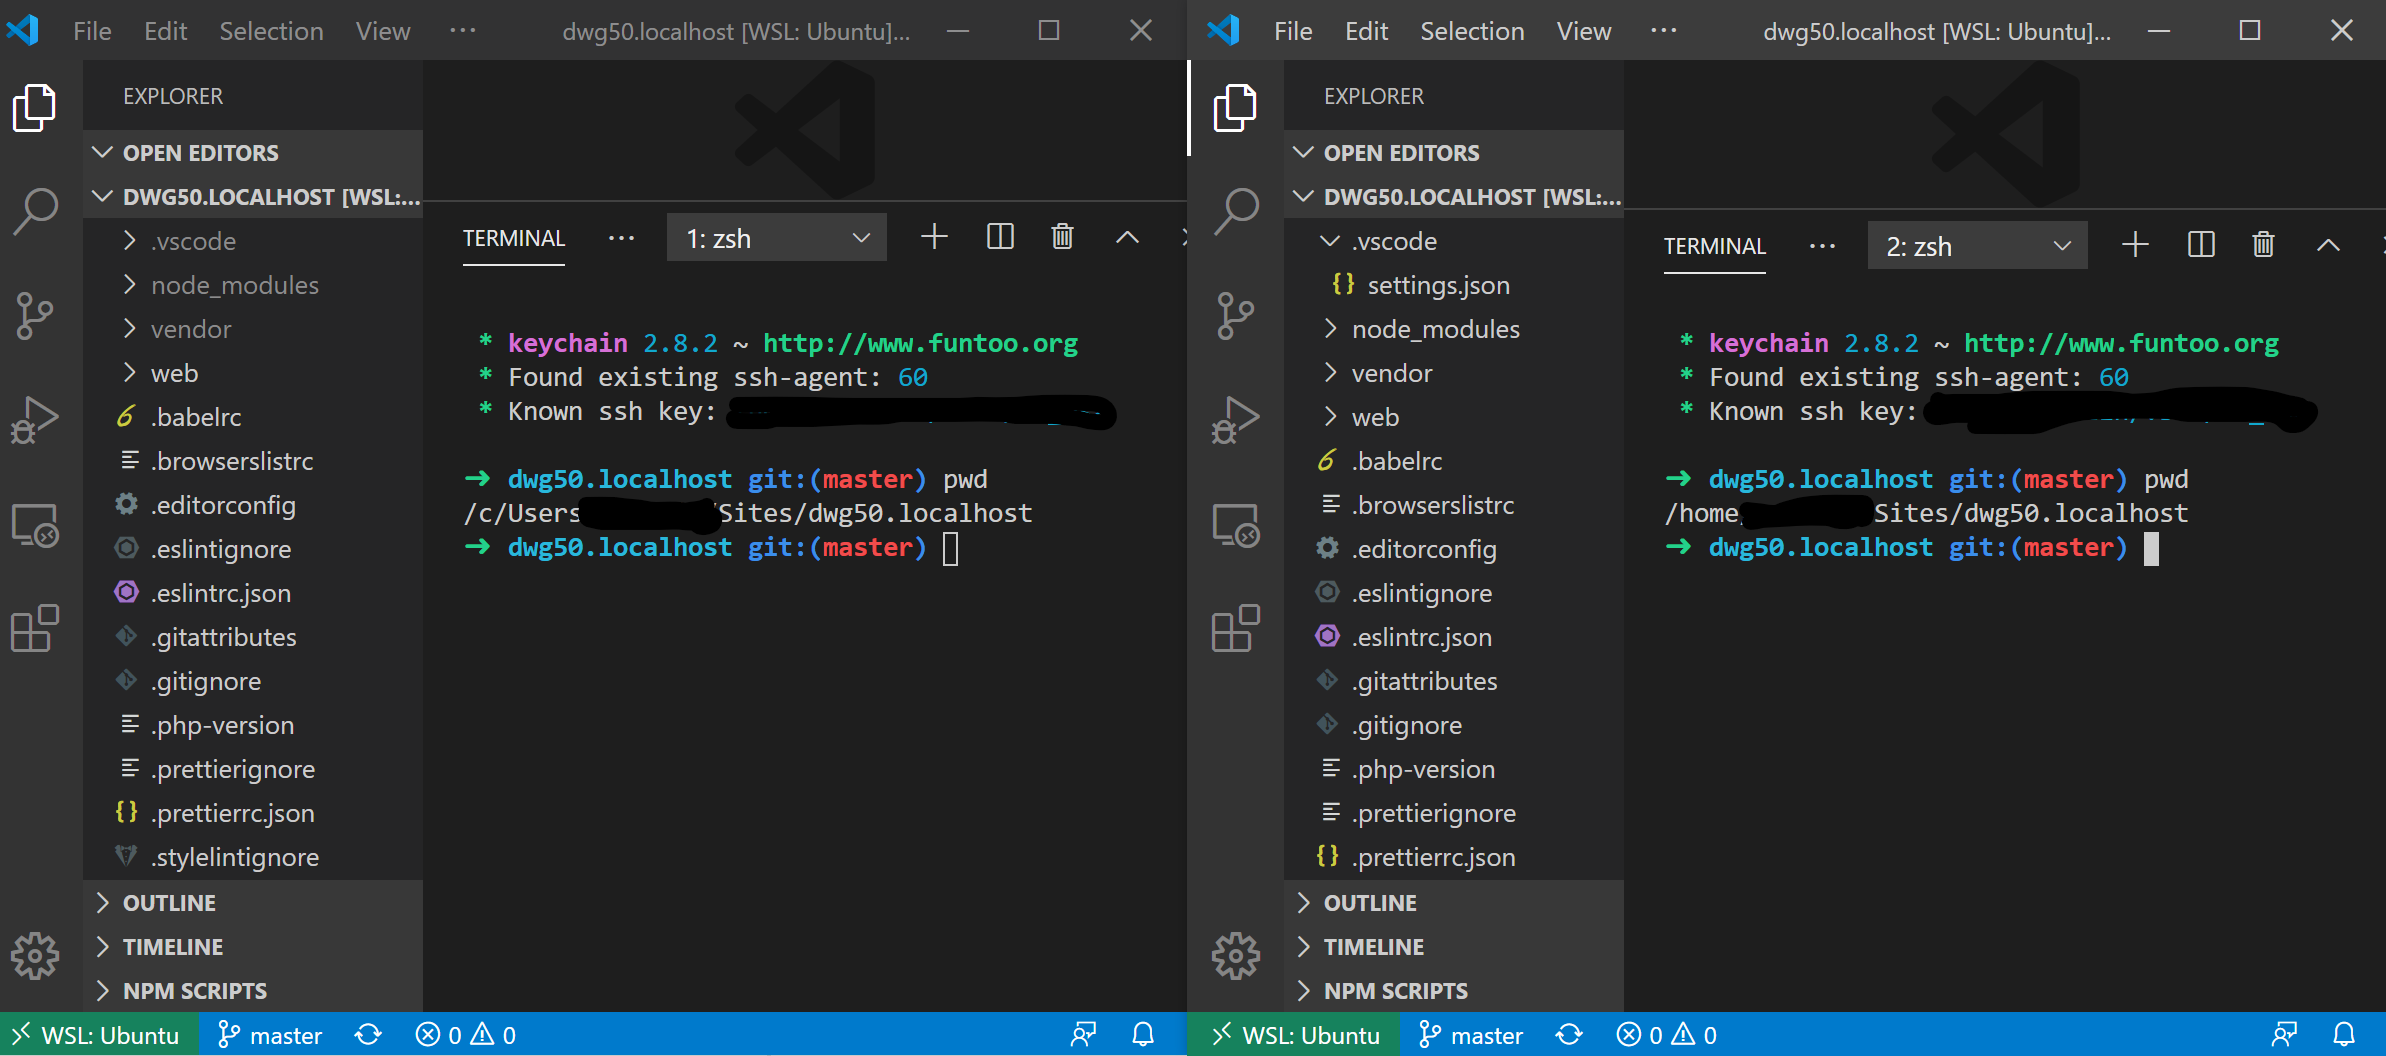Open the File menu
Screen dimensions: 2386x1056
[91, 30]
